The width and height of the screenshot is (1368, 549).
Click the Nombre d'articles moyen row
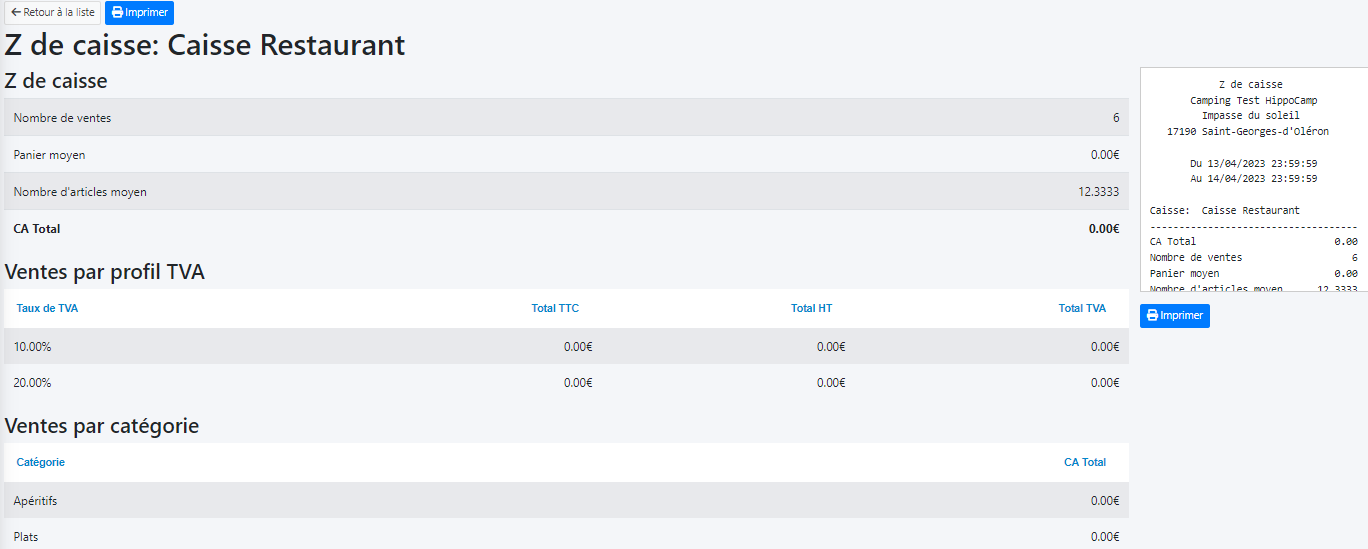[x=566, y=192]
